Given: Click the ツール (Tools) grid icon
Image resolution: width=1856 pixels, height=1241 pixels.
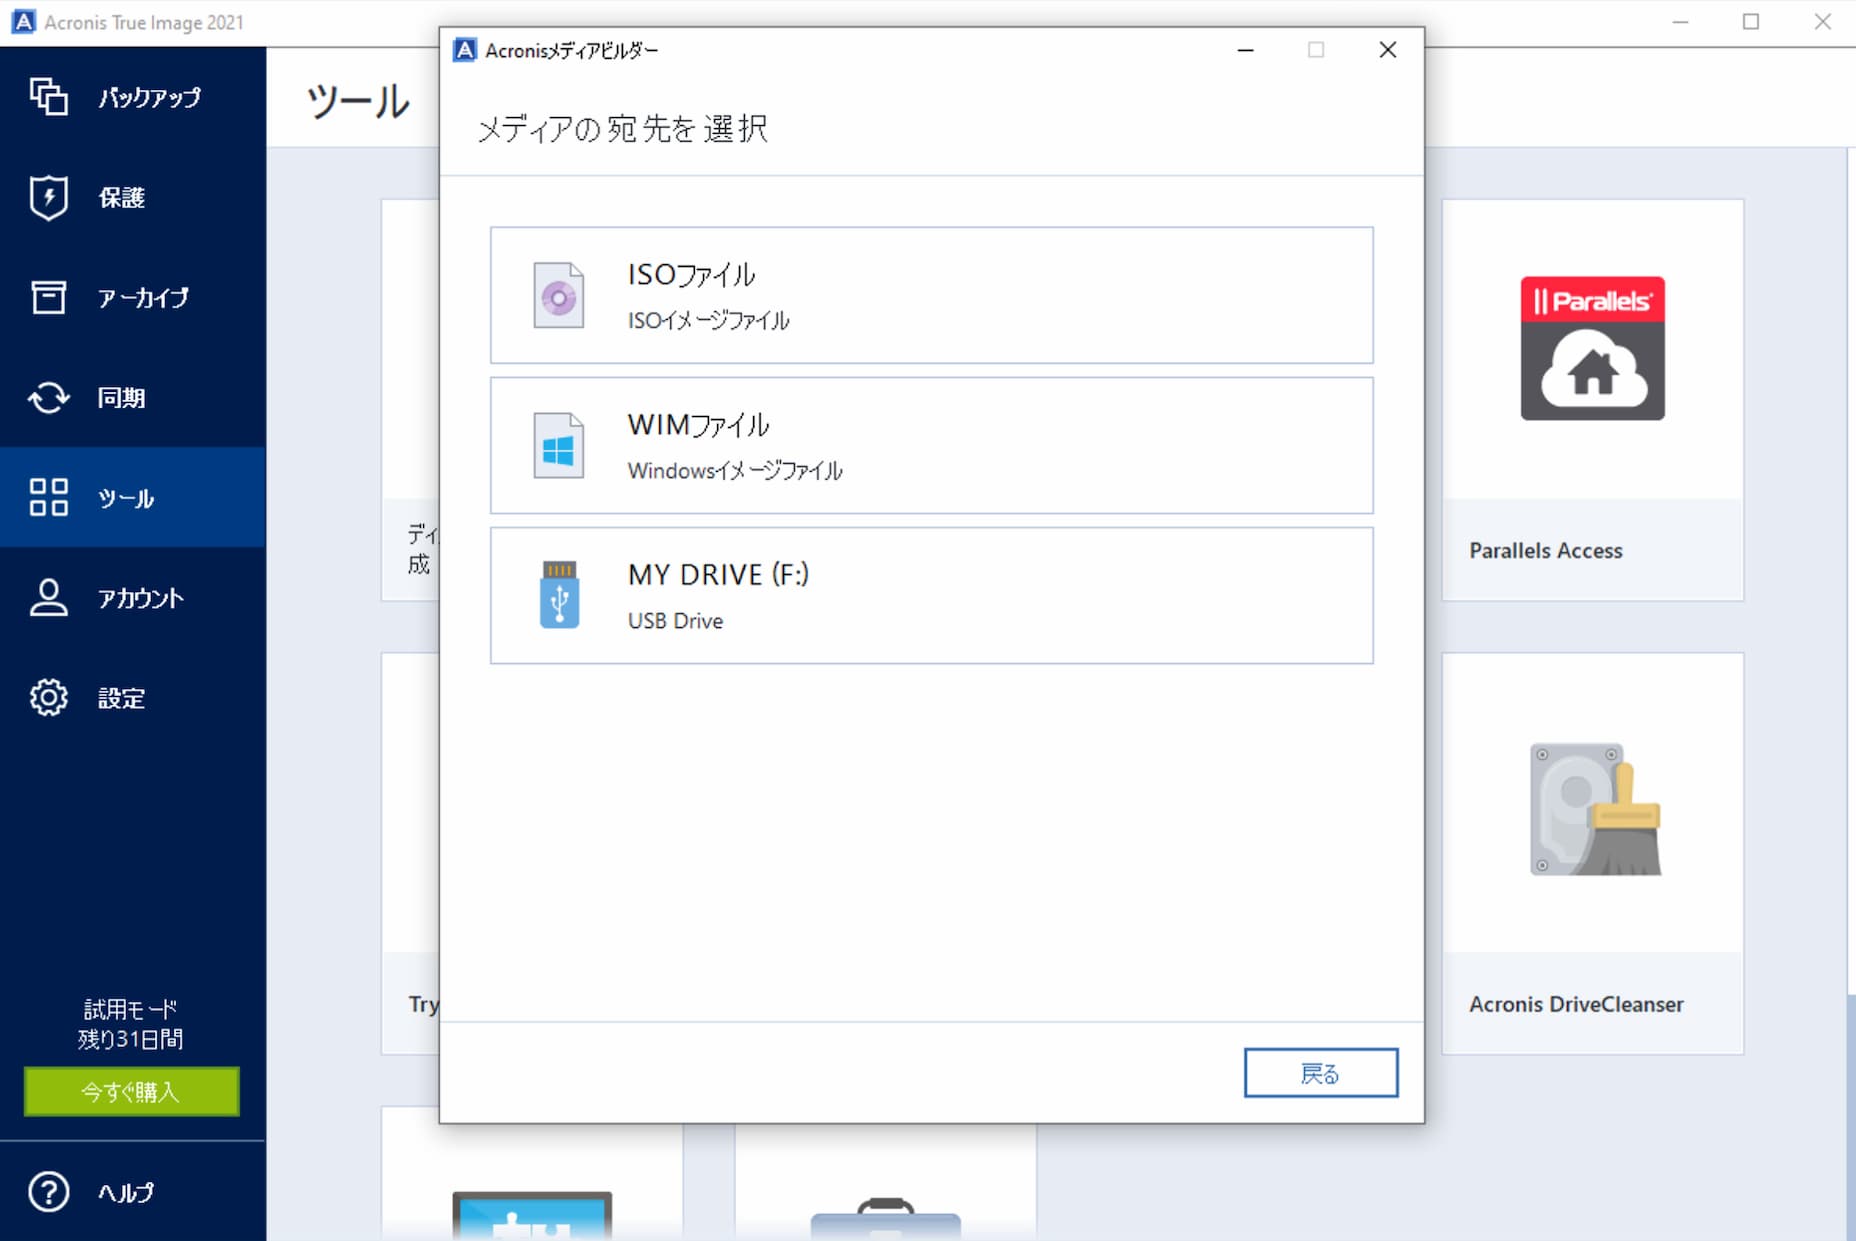Looking at the screenshot, I should coord(48,497).
